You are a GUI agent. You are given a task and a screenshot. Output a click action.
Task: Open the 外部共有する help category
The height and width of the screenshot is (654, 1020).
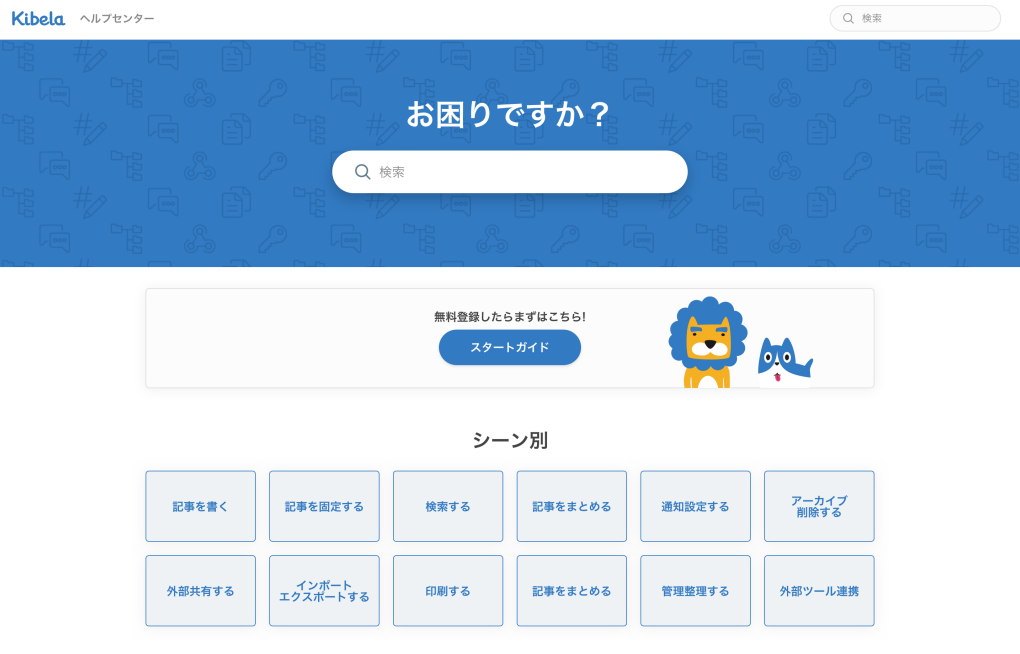[200, 590]
